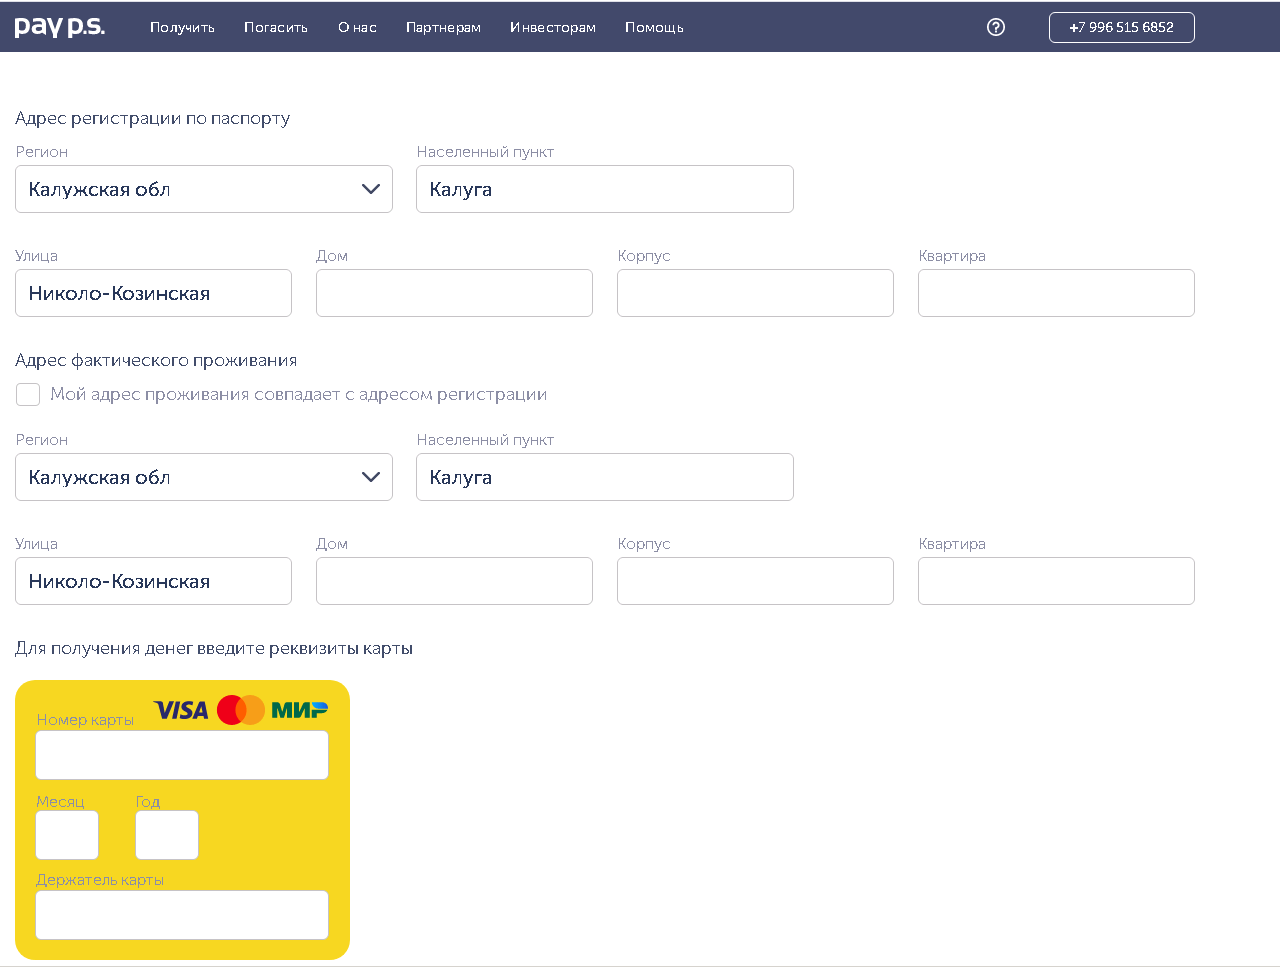Image resolution: width=1280 pixels, height=968 pixels.
Task: Click the registration address Дом field
Action: coord(454,293)
